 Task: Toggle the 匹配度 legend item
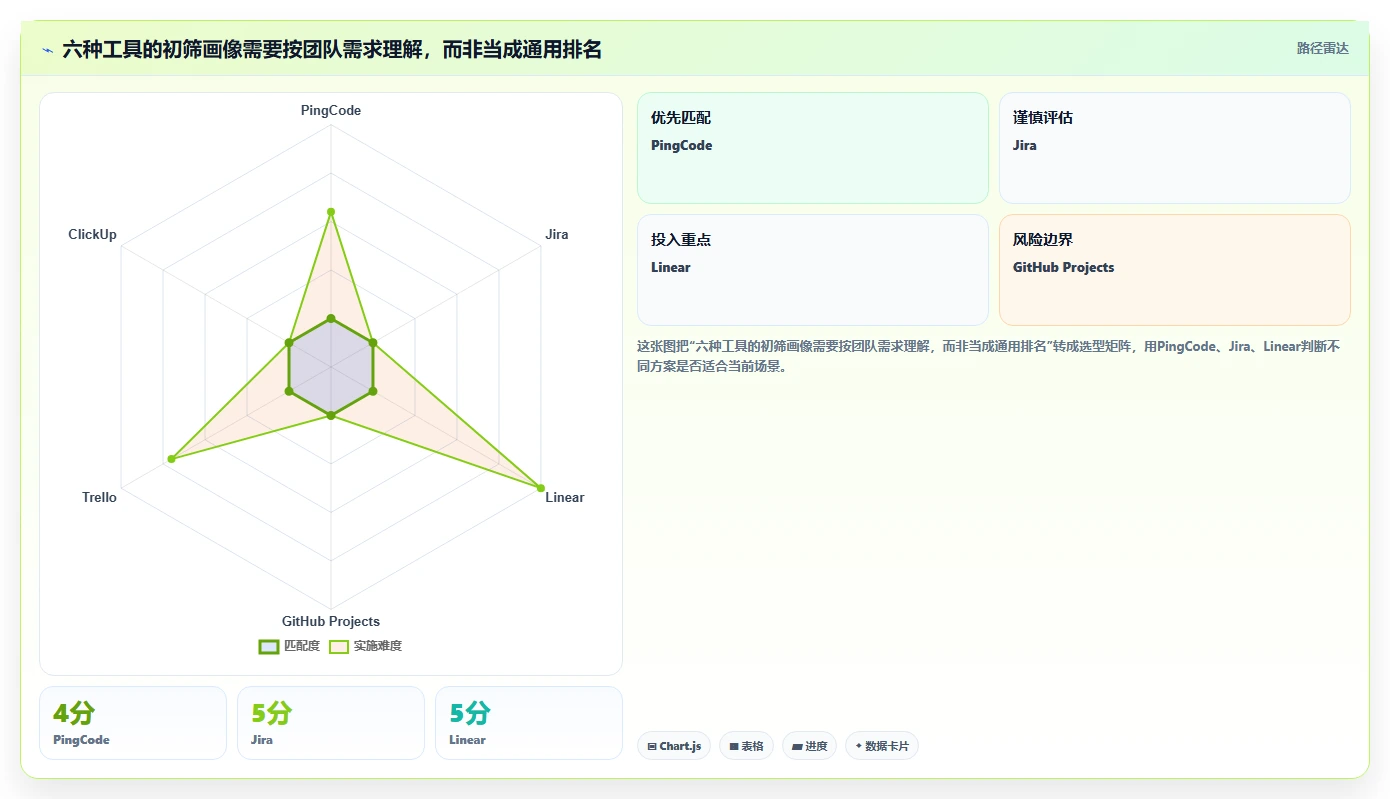coord(290,646)
